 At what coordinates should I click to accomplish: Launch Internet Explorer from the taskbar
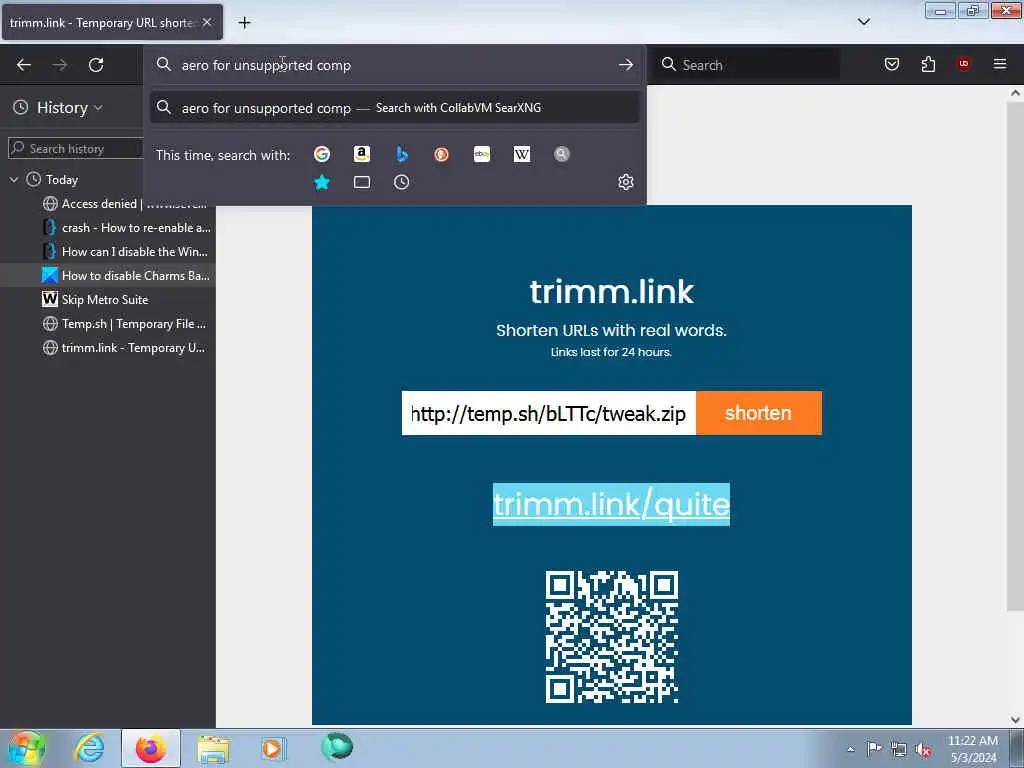[x=90, y=748]
